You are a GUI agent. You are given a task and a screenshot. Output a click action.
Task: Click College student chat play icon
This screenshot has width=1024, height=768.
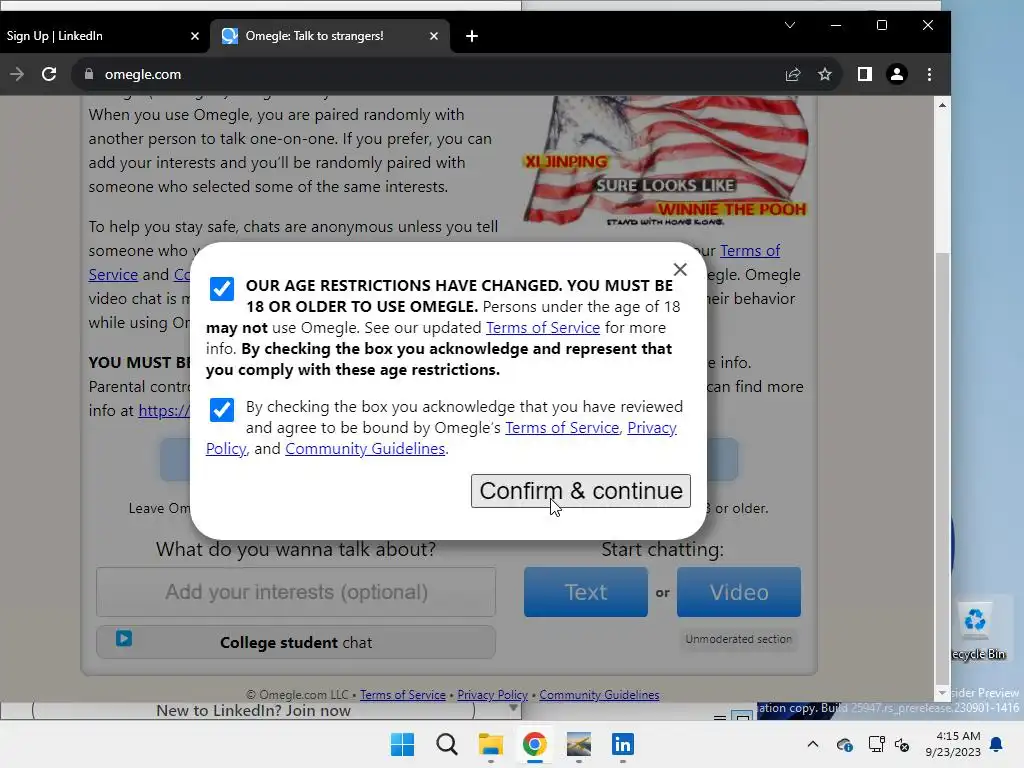124,638
